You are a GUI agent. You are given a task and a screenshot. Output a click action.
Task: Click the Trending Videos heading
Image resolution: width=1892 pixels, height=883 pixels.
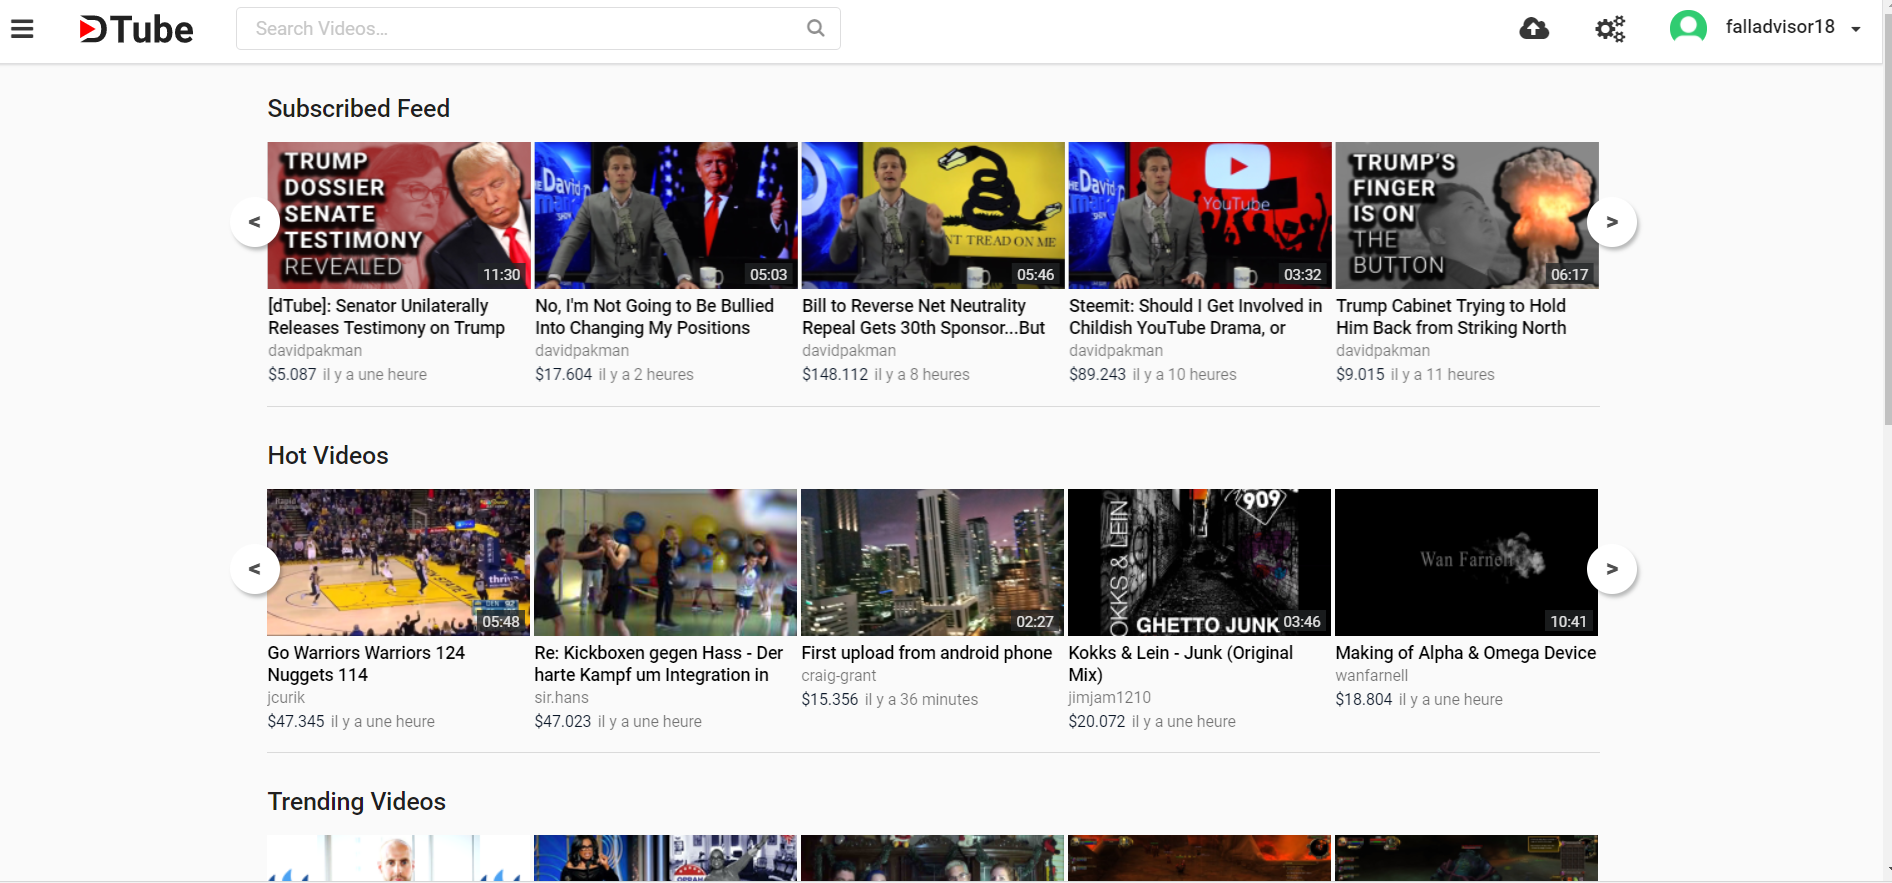(x=357, y=801)
